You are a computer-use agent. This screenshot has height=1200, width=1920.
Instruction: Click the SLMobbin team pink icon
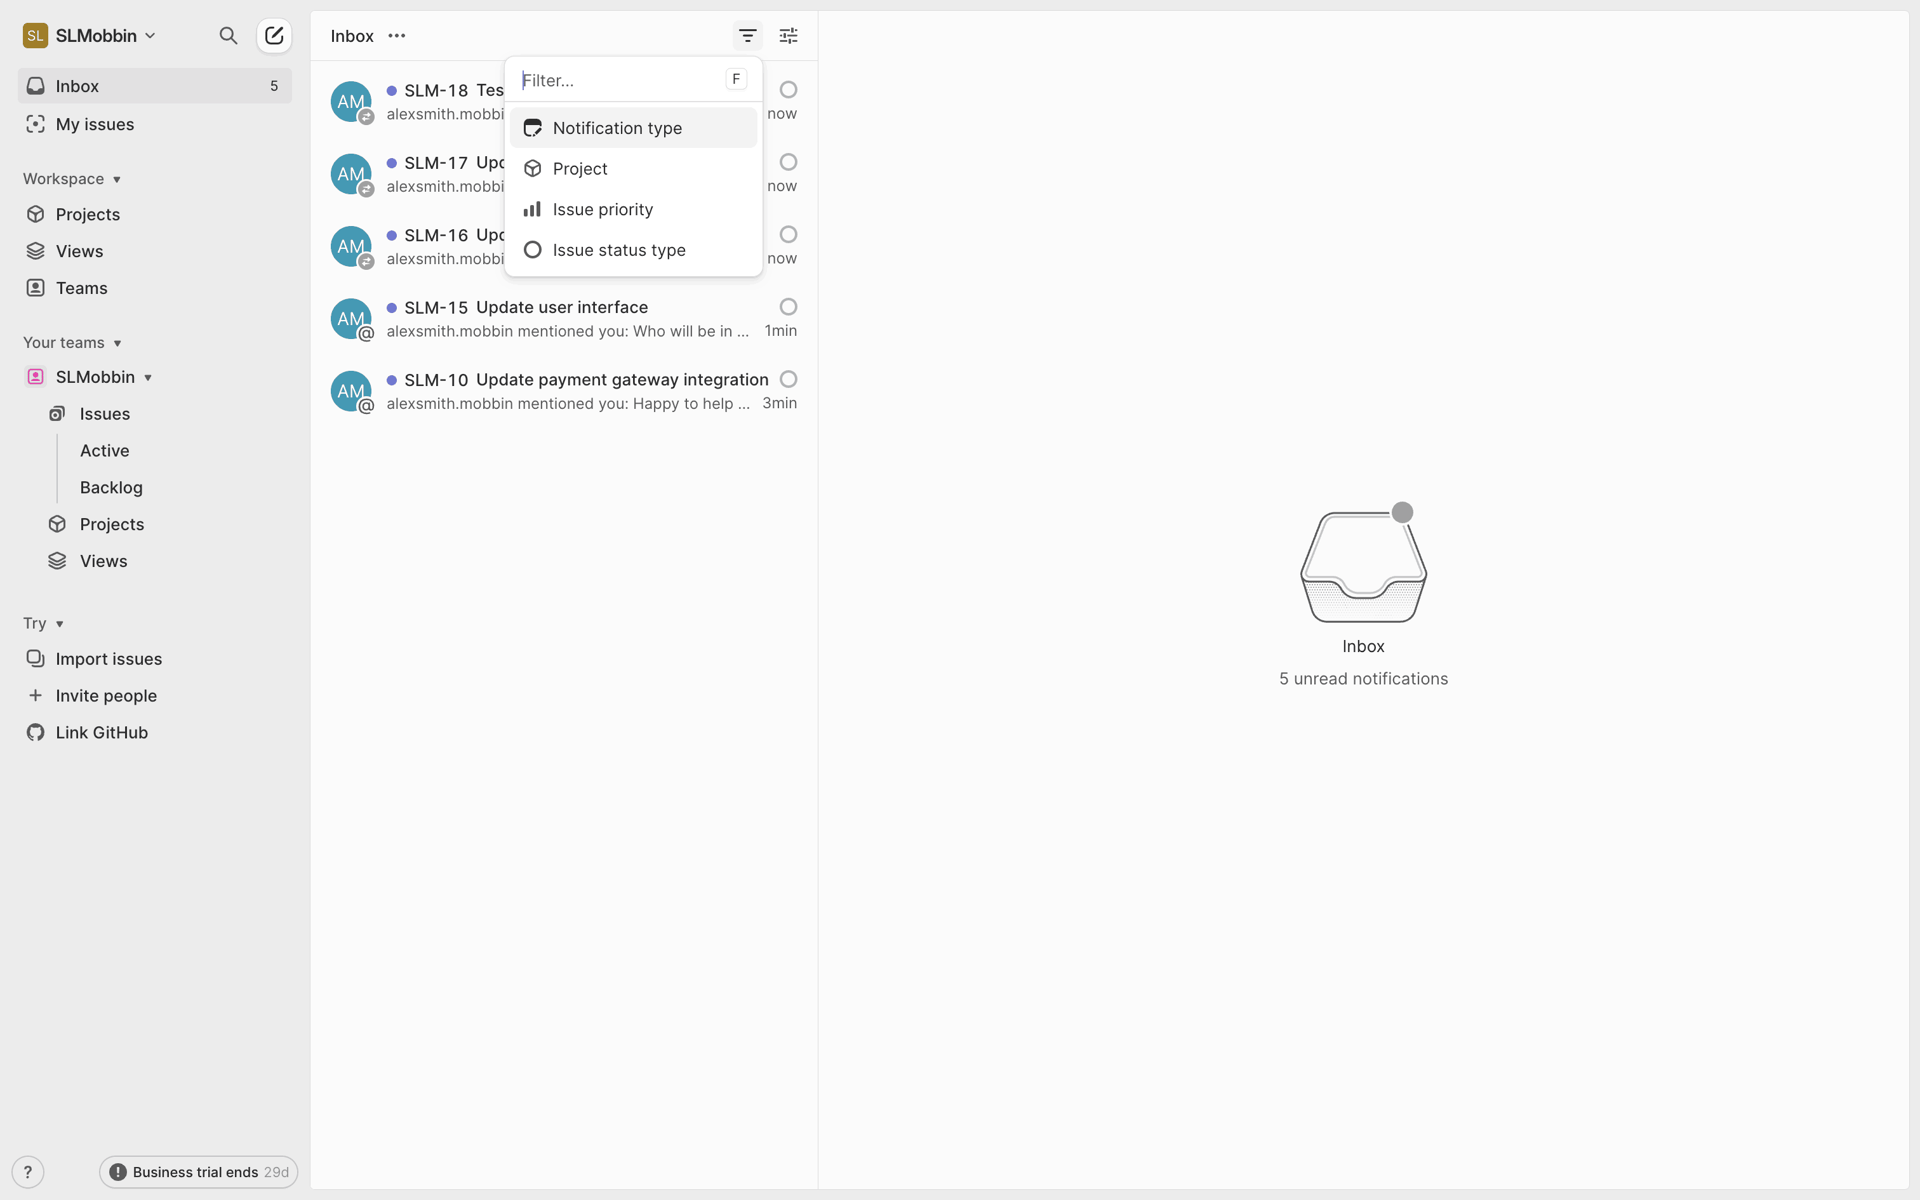(x=36, y=377)
